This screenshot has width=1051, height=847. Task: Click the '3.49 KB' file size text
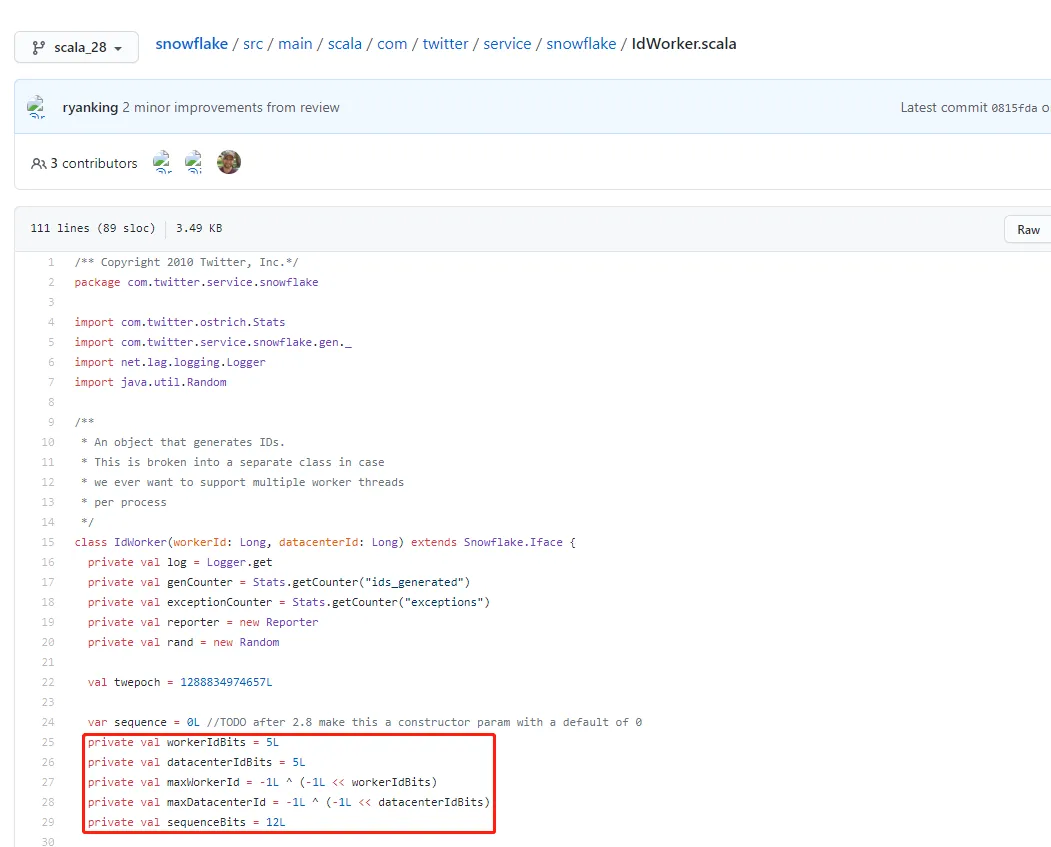199,229
